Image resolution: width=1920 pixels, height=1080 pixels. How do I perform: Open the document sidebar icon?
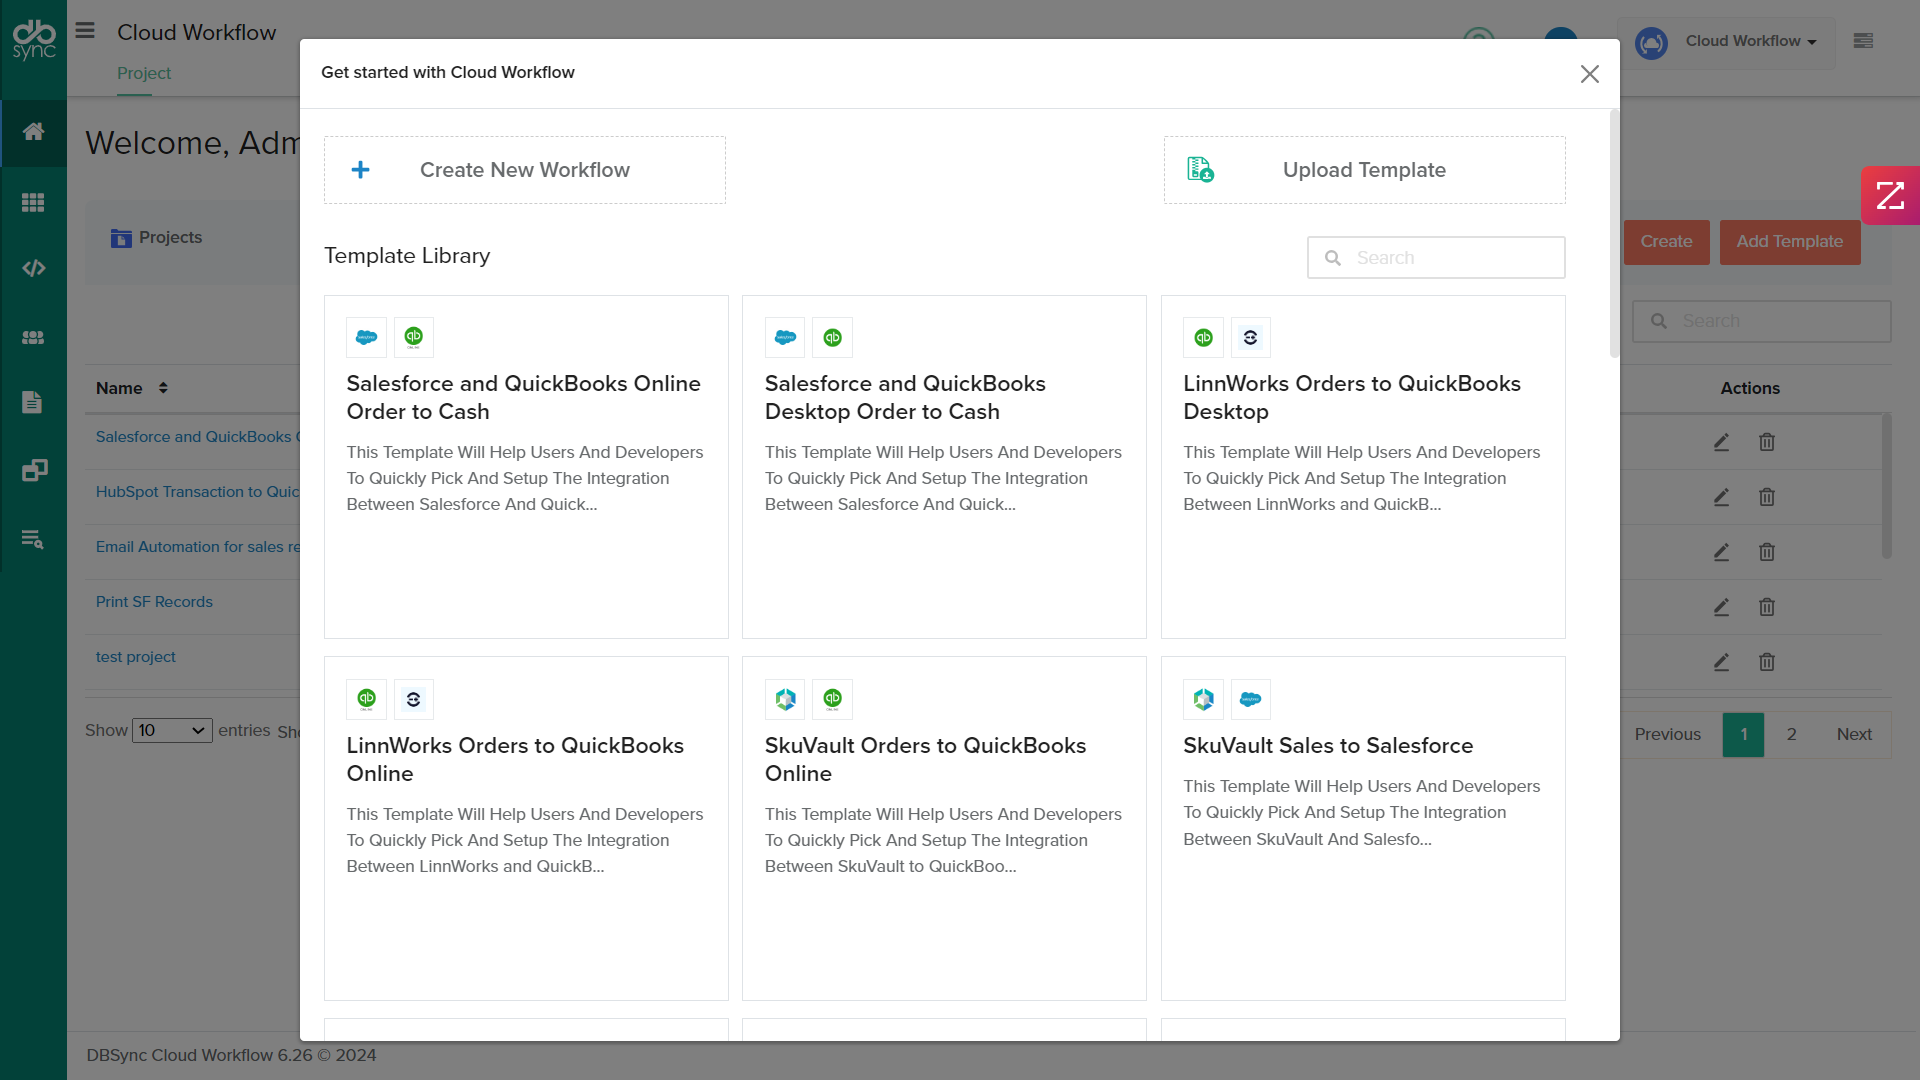[x=32, y=402]
